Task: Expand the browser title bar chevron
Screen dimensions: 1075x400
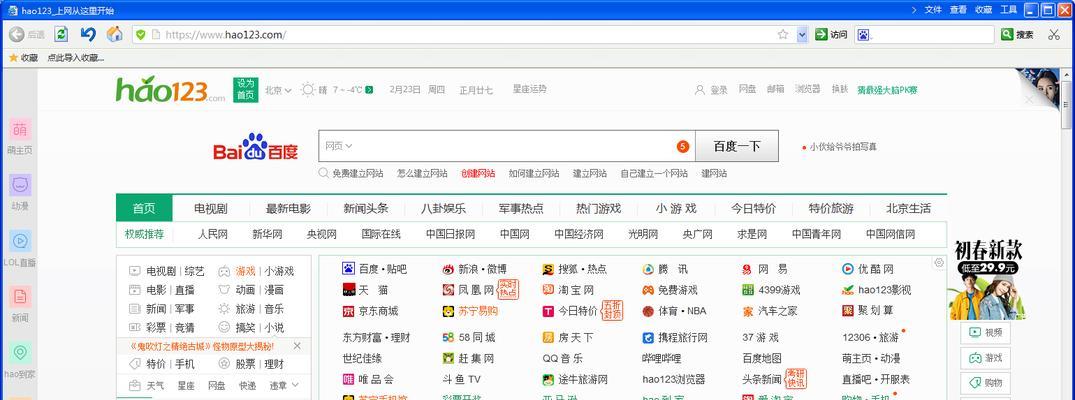Action: tap(913, 10)
